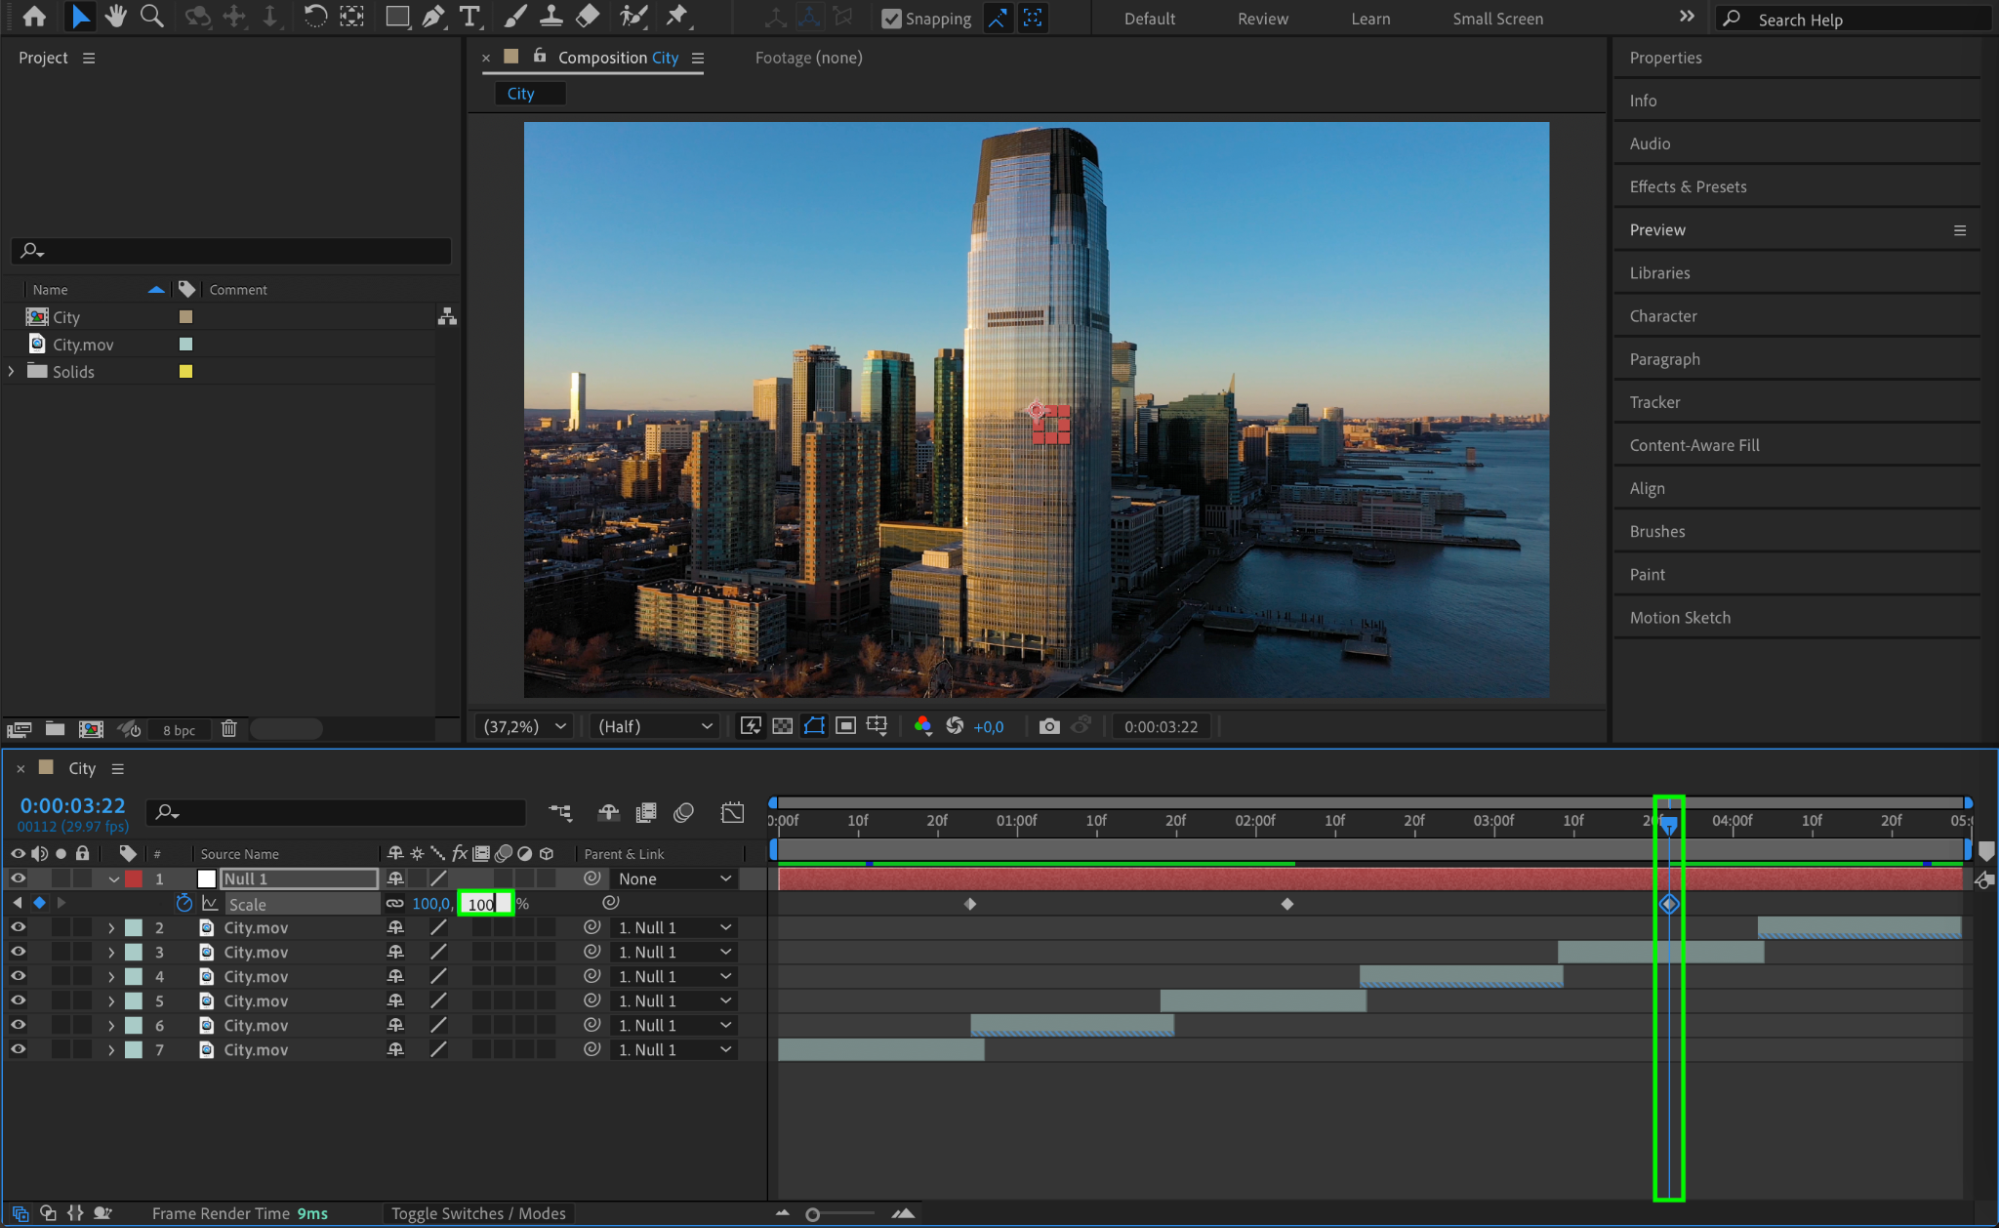The image size is (1999, 1228).
Task: Take snapshot with camera icon
Action: [1048, 726]
